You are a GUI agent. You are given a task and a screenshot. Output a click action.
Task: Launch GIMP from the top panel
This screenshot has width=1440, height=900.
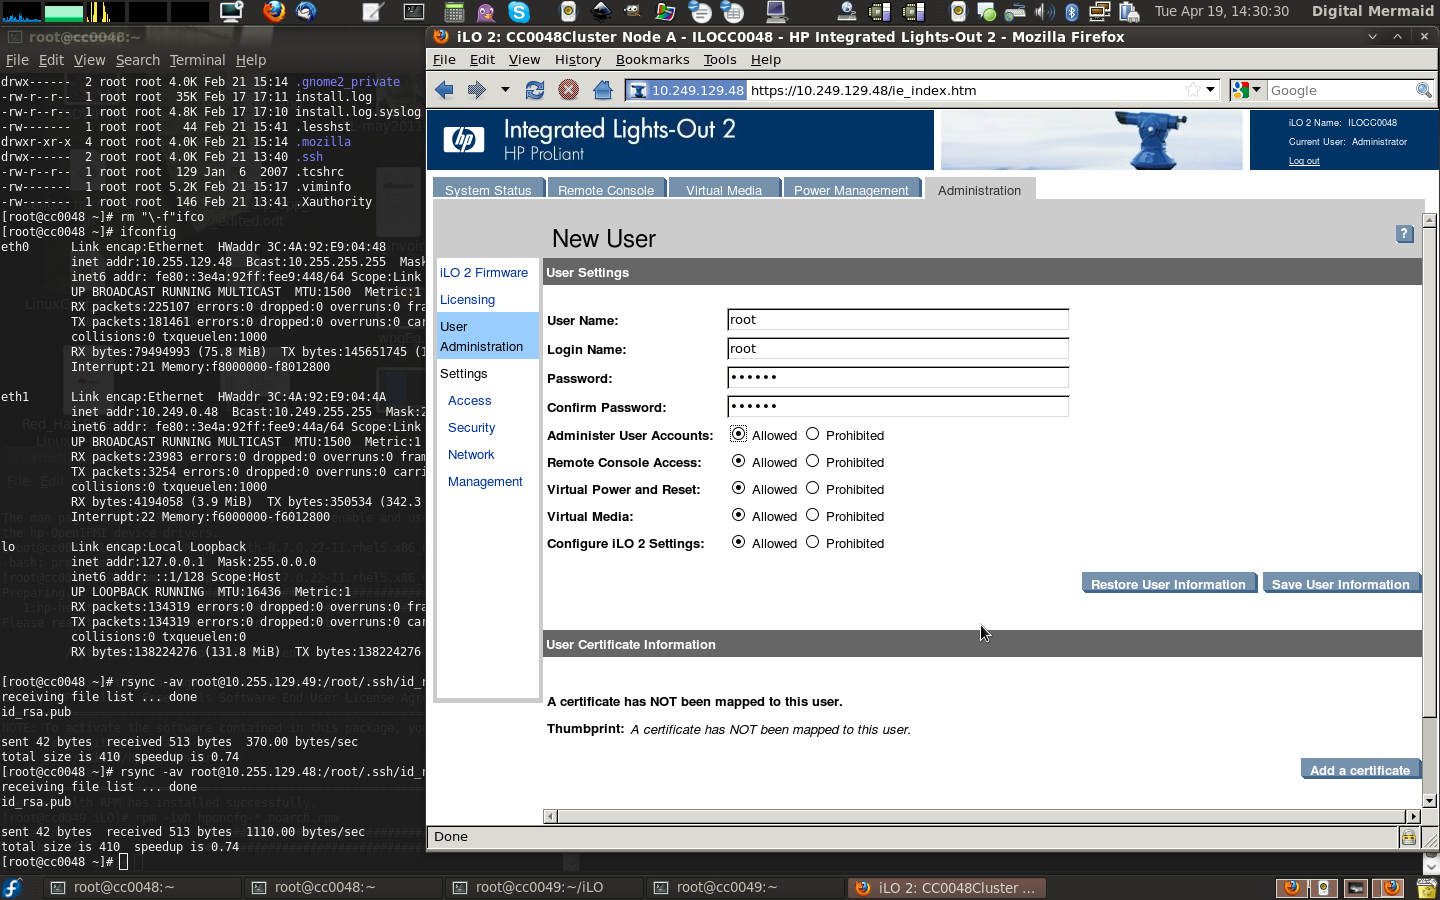[x=633, y=12]
